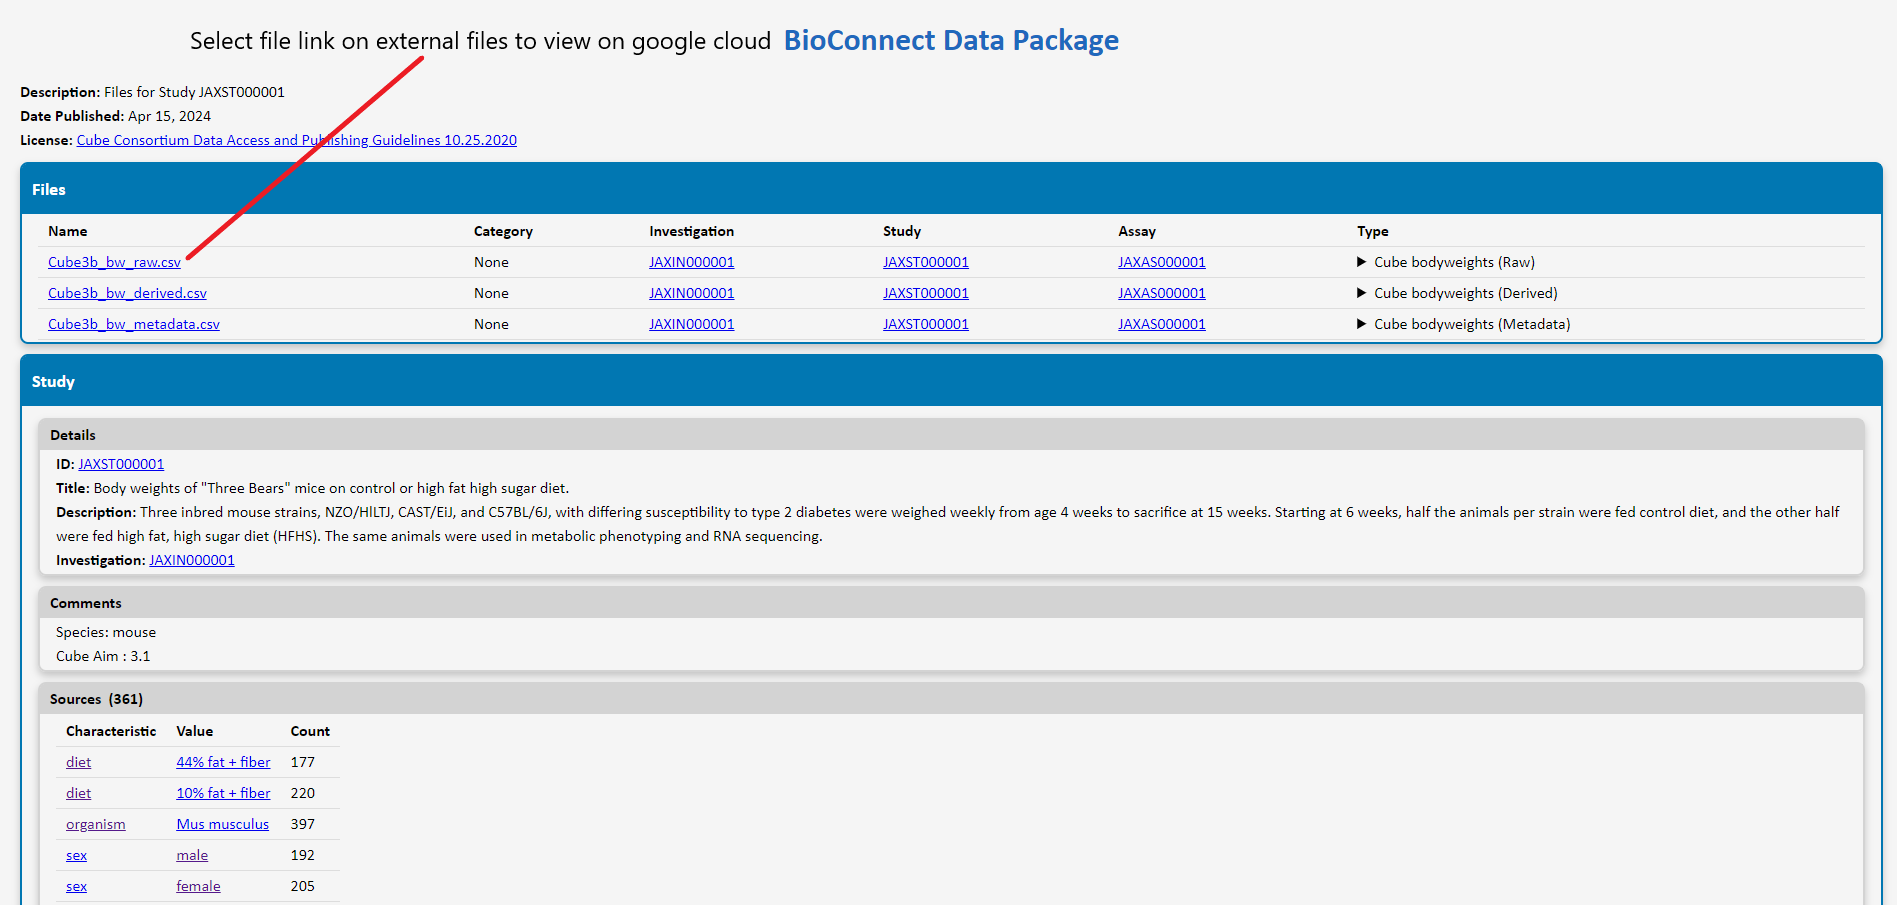The height and width of the screenshot is (905, 1897).
Task: Select the first diet characteristic link
Action: tap(78, 762)
